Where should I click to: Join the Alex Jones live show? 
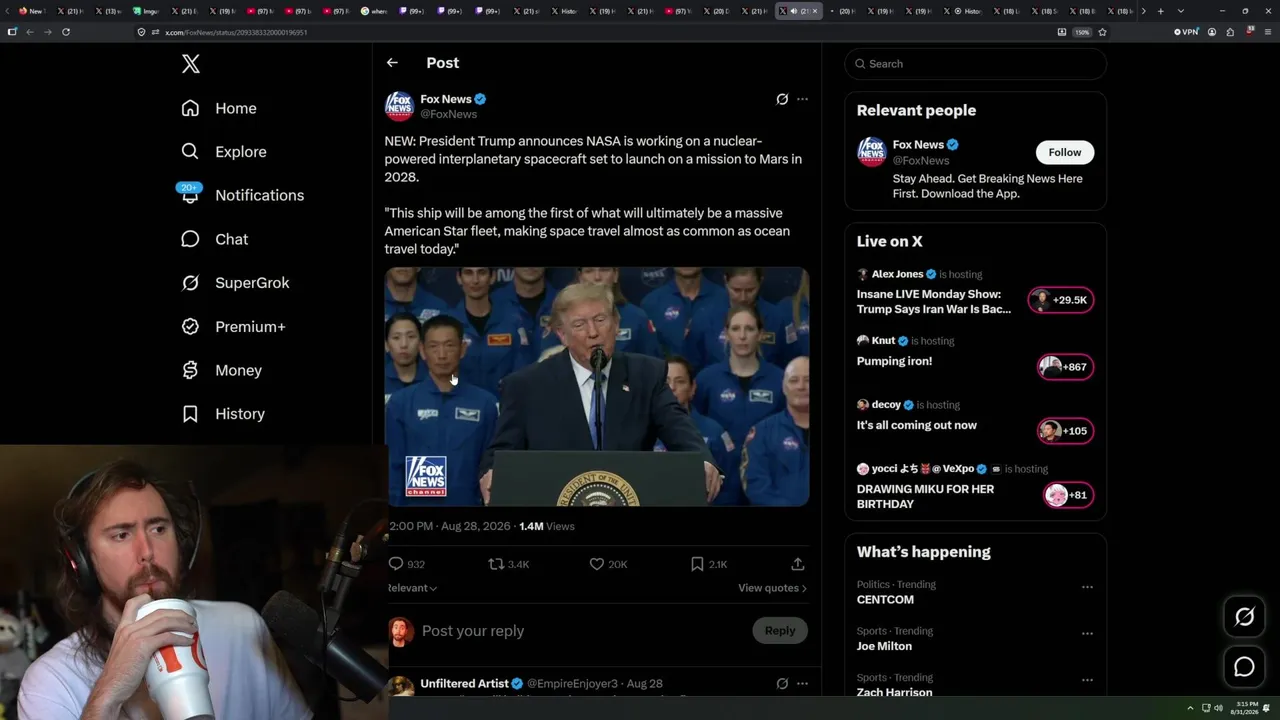pyautogui.click(x=934, y=302)
